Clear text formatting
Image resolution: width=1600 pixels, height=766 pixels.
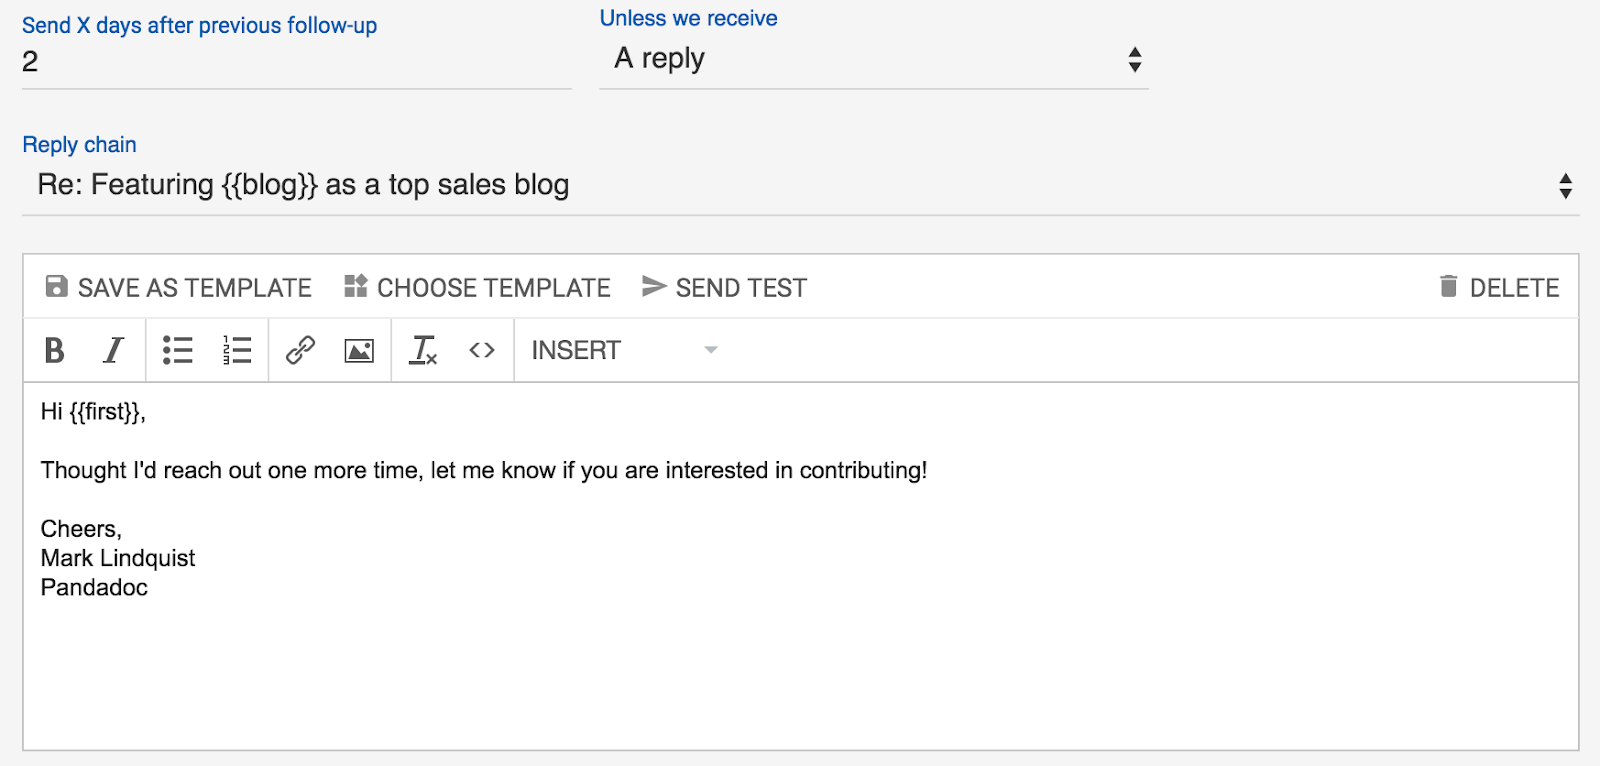coord(423,350)
